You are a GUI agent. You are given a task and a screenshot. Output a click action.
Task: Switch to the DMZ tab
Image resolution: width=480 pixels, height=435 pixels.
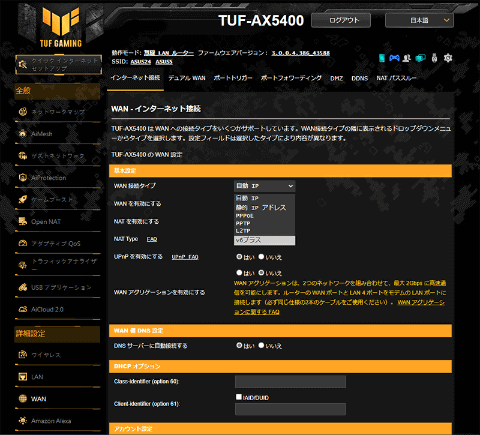[x=337, y=78]
